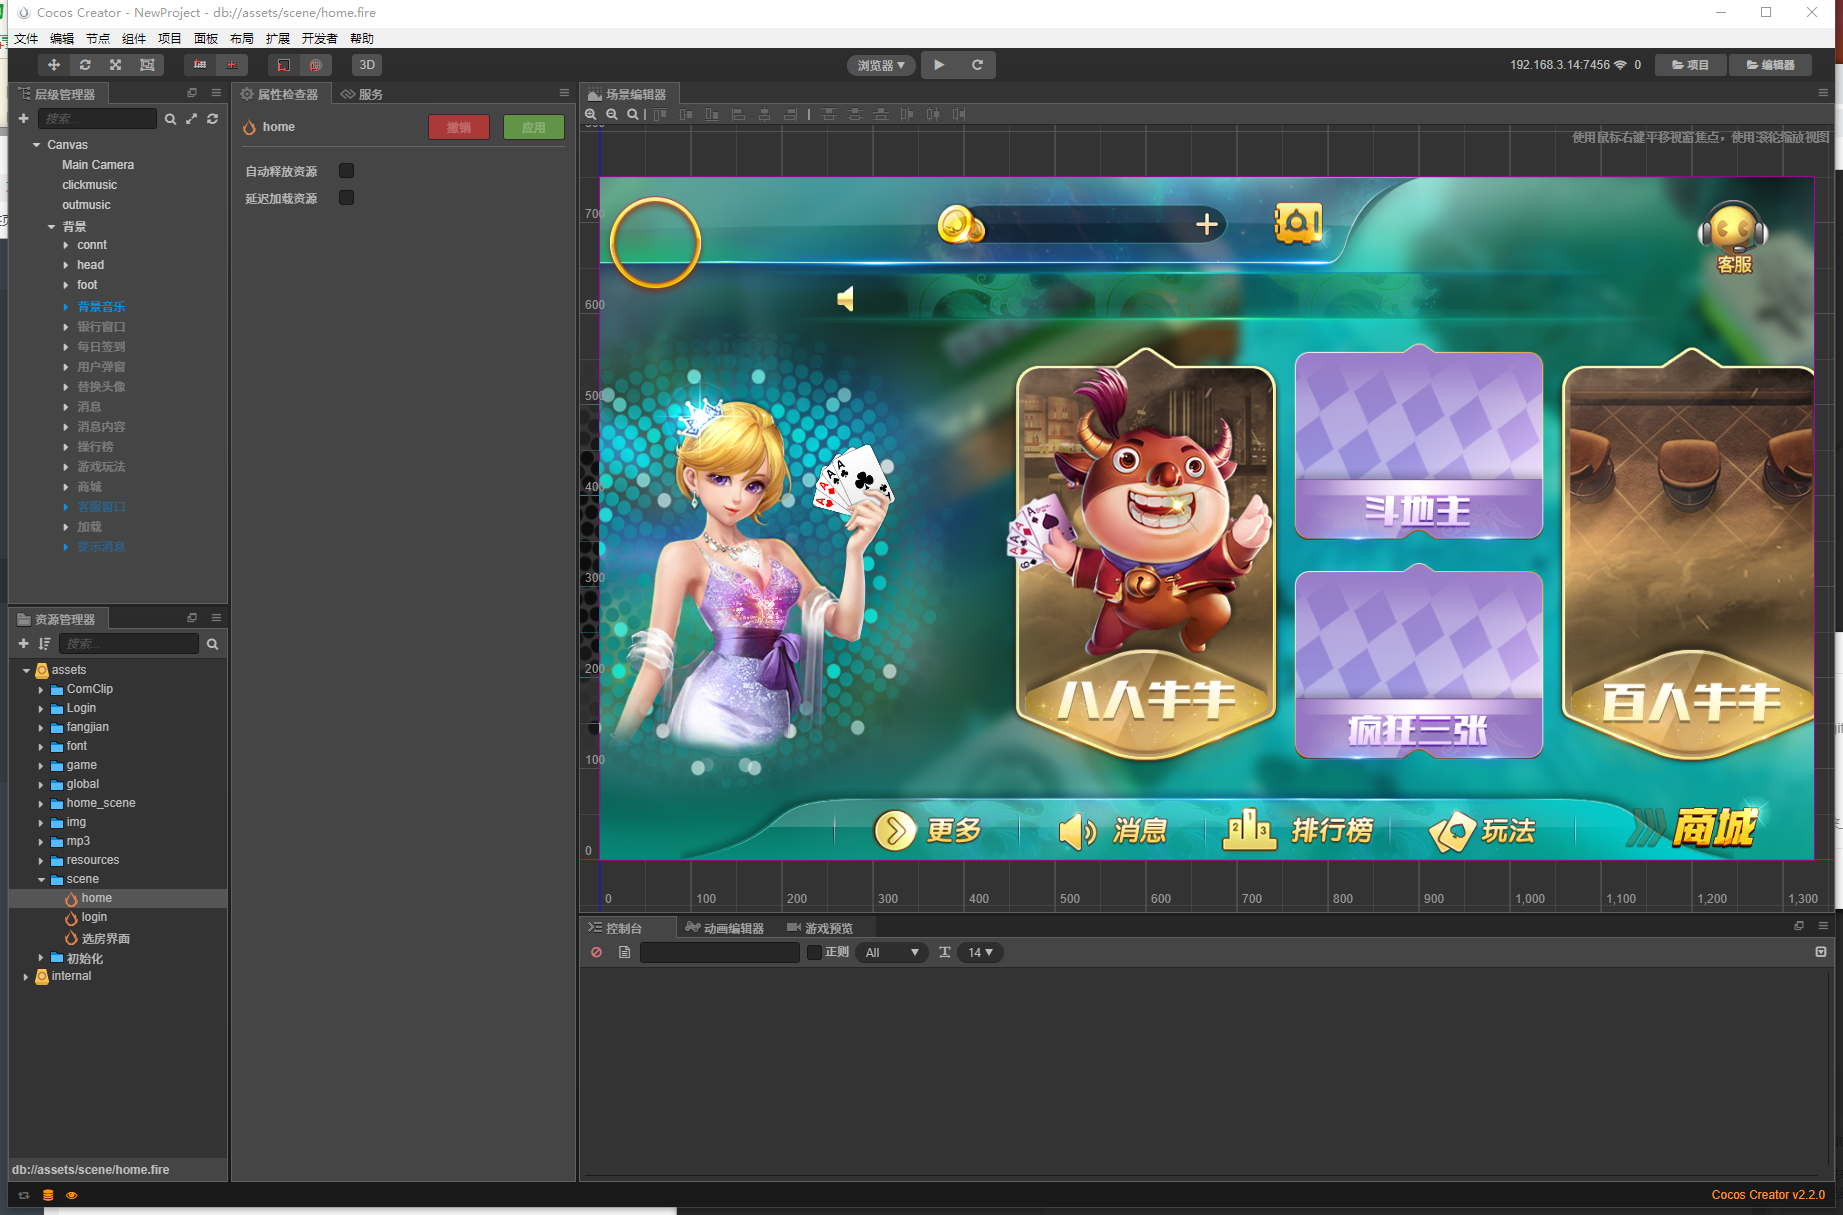This screenshot has width=1843, height=1215.
Task: Open the 开发者 menu
Action: 320,38
